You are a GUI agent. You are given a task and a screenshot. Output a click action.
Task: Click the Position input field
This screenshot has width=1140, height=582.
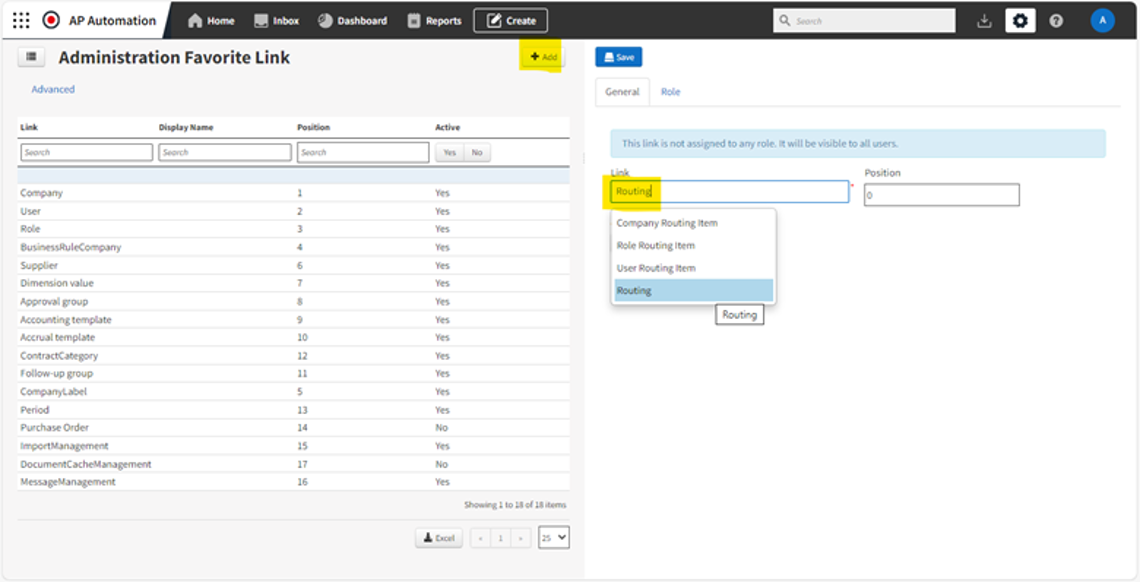tap(941, 195)
